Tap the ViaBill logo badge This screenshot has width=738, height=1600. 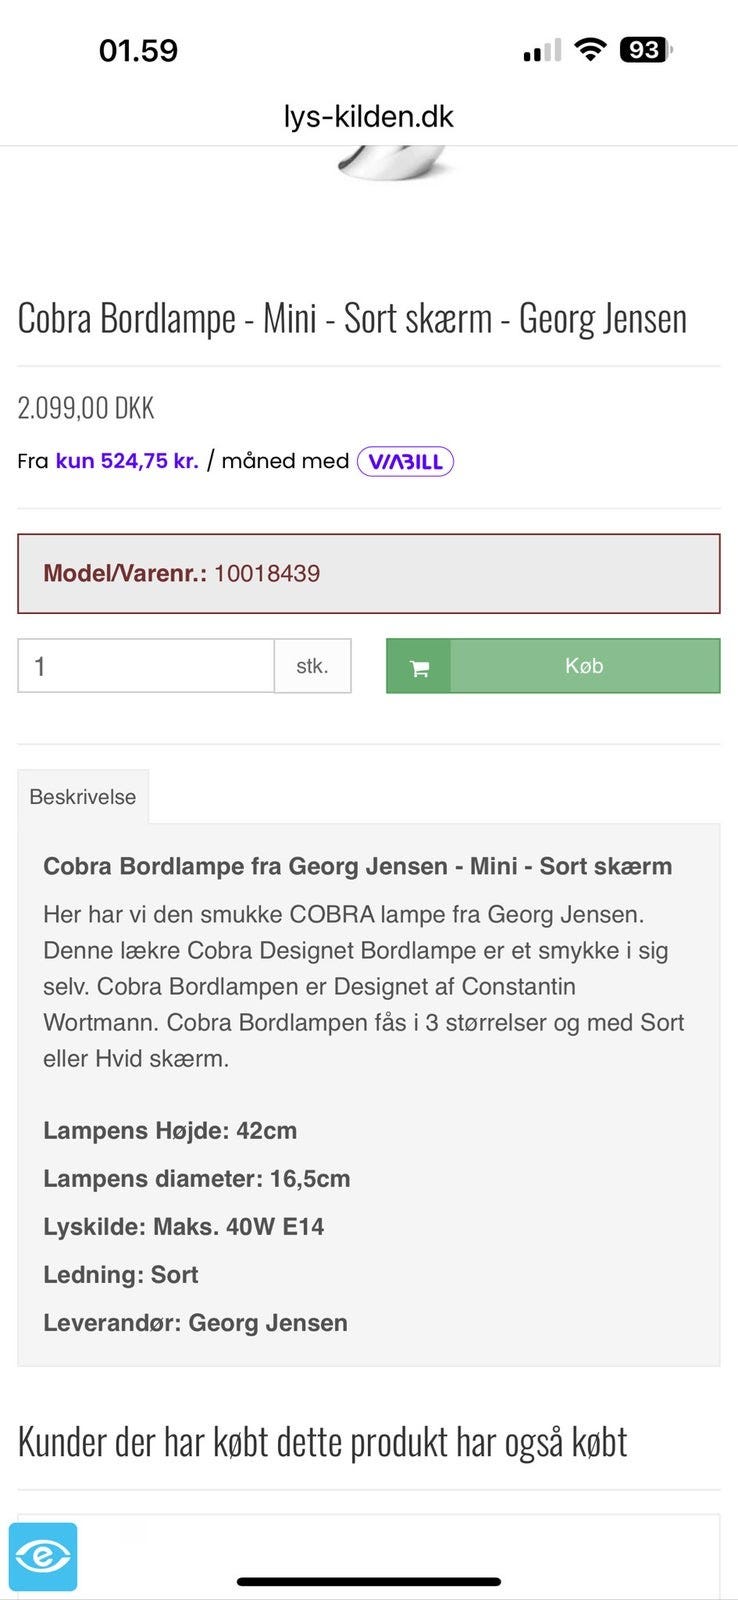point(404,461)
